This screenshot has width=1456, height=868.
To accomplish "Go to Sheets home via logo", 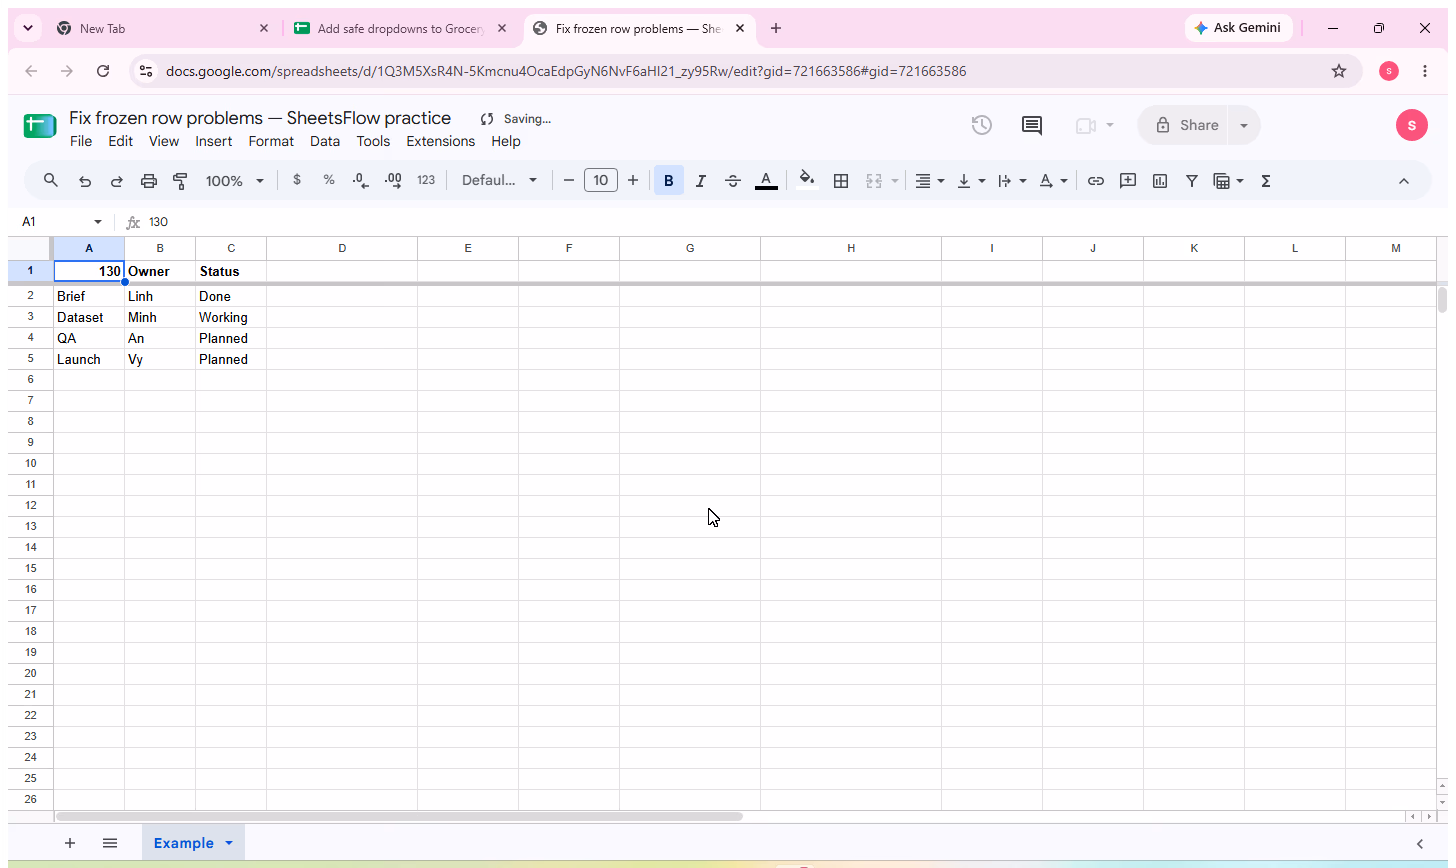I will coord(40,126).
